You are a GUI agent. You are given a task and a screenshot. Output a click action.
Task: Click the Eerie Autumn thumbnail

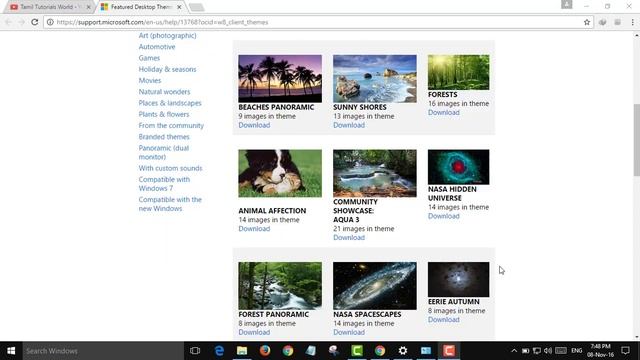(458, 280)
